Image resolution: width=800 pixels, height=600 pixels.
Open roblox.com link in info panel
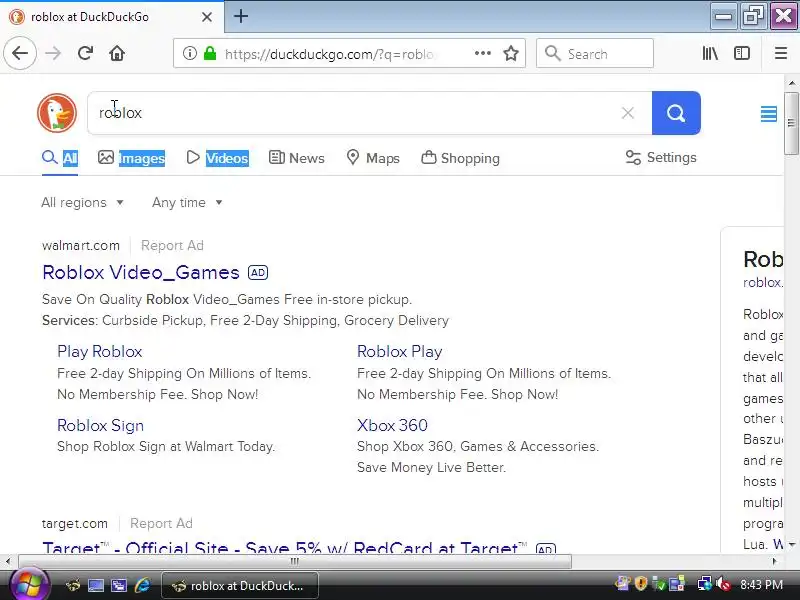763,283
